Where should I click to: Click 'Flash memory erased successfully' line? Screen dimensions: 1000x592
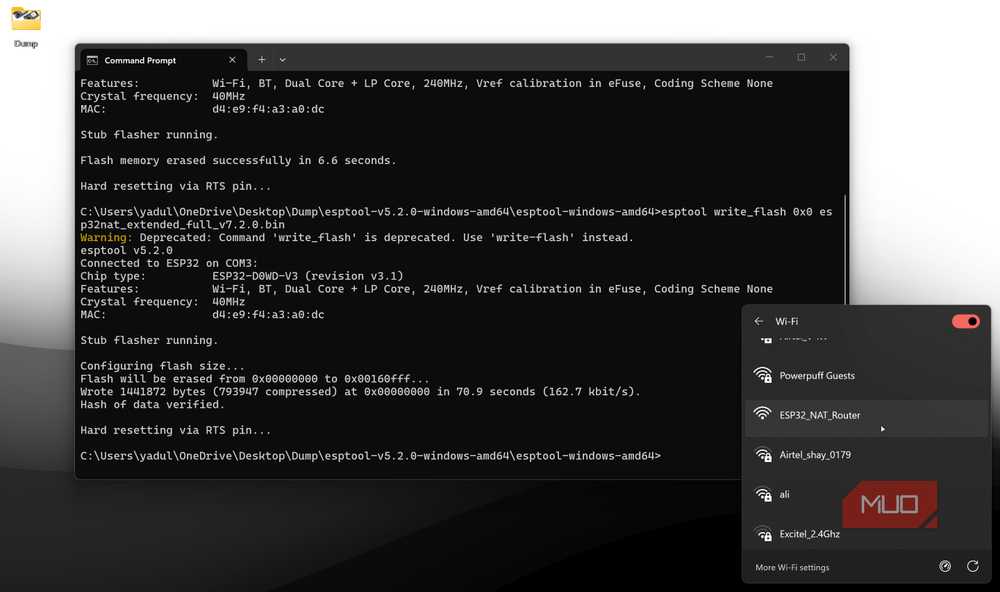[x=238, y=160]
